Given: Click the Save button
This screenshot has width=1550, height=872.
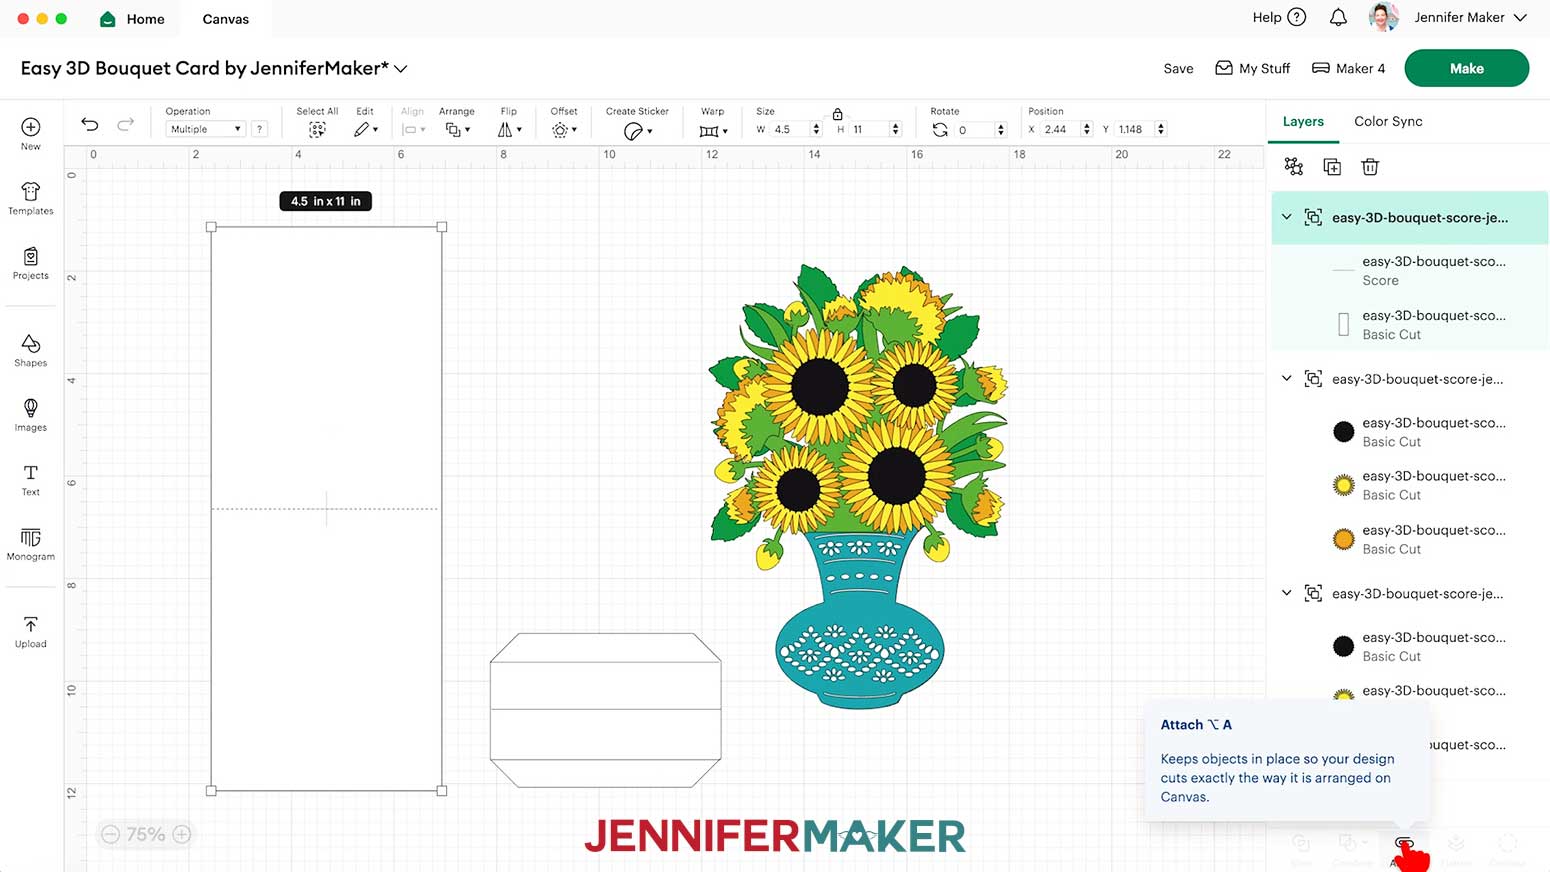Looking at the screenshot, I should pyautogui.click(x=1178, y=68).
